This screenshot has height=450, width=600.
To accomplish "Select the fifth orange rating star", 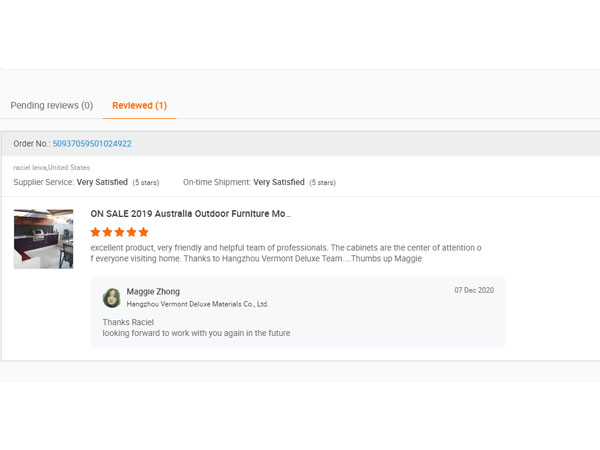I will [x=144, y=232].
